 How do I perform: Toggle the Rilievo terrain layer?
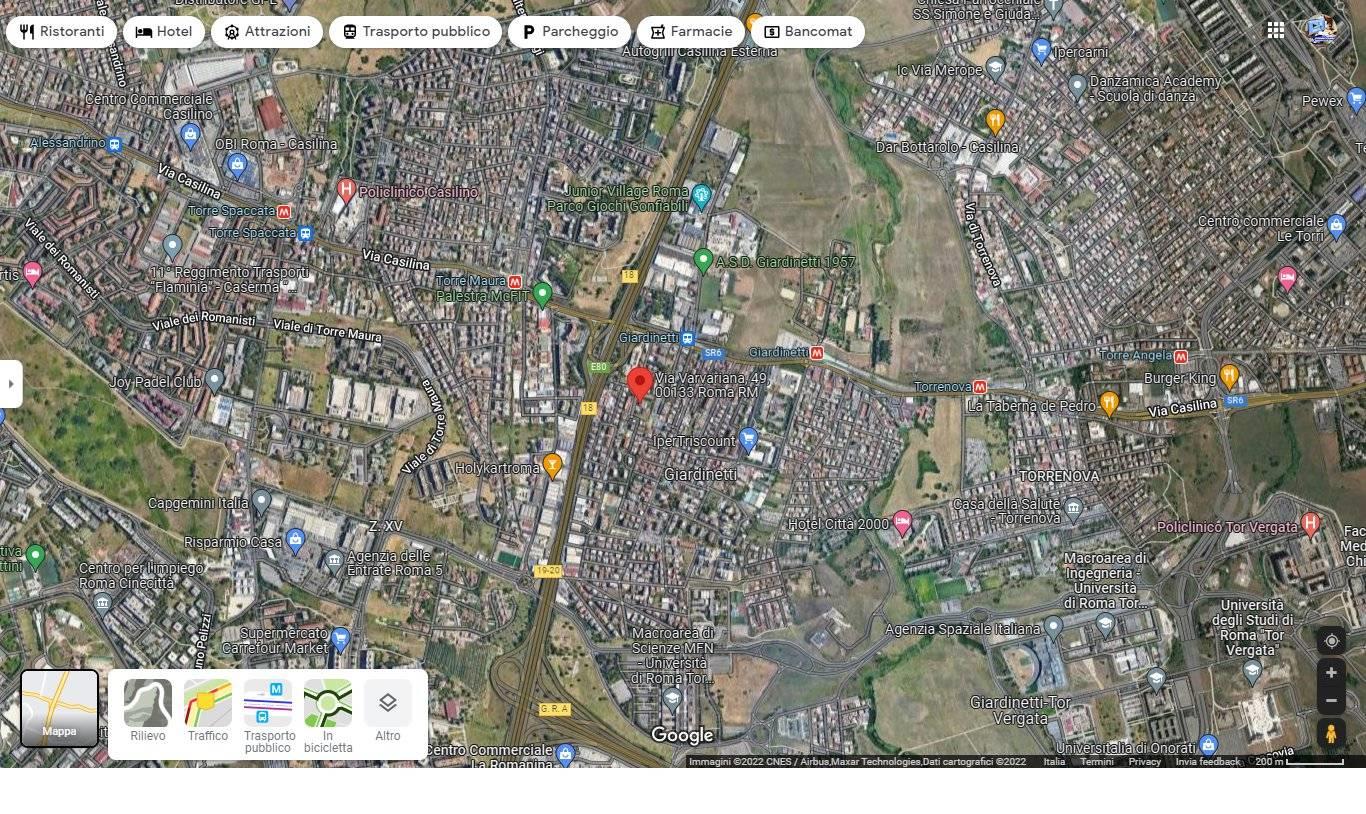[148, 711]
